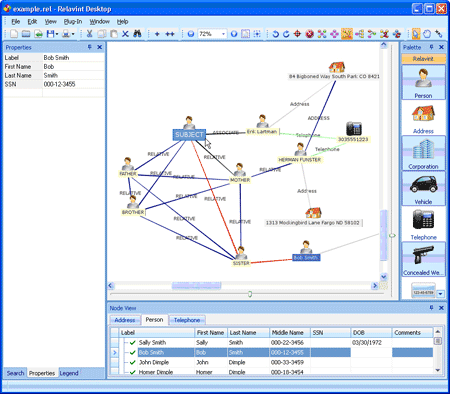The image size is (450, 394).
Task: Open the View menu
Action: coord(51,22)
